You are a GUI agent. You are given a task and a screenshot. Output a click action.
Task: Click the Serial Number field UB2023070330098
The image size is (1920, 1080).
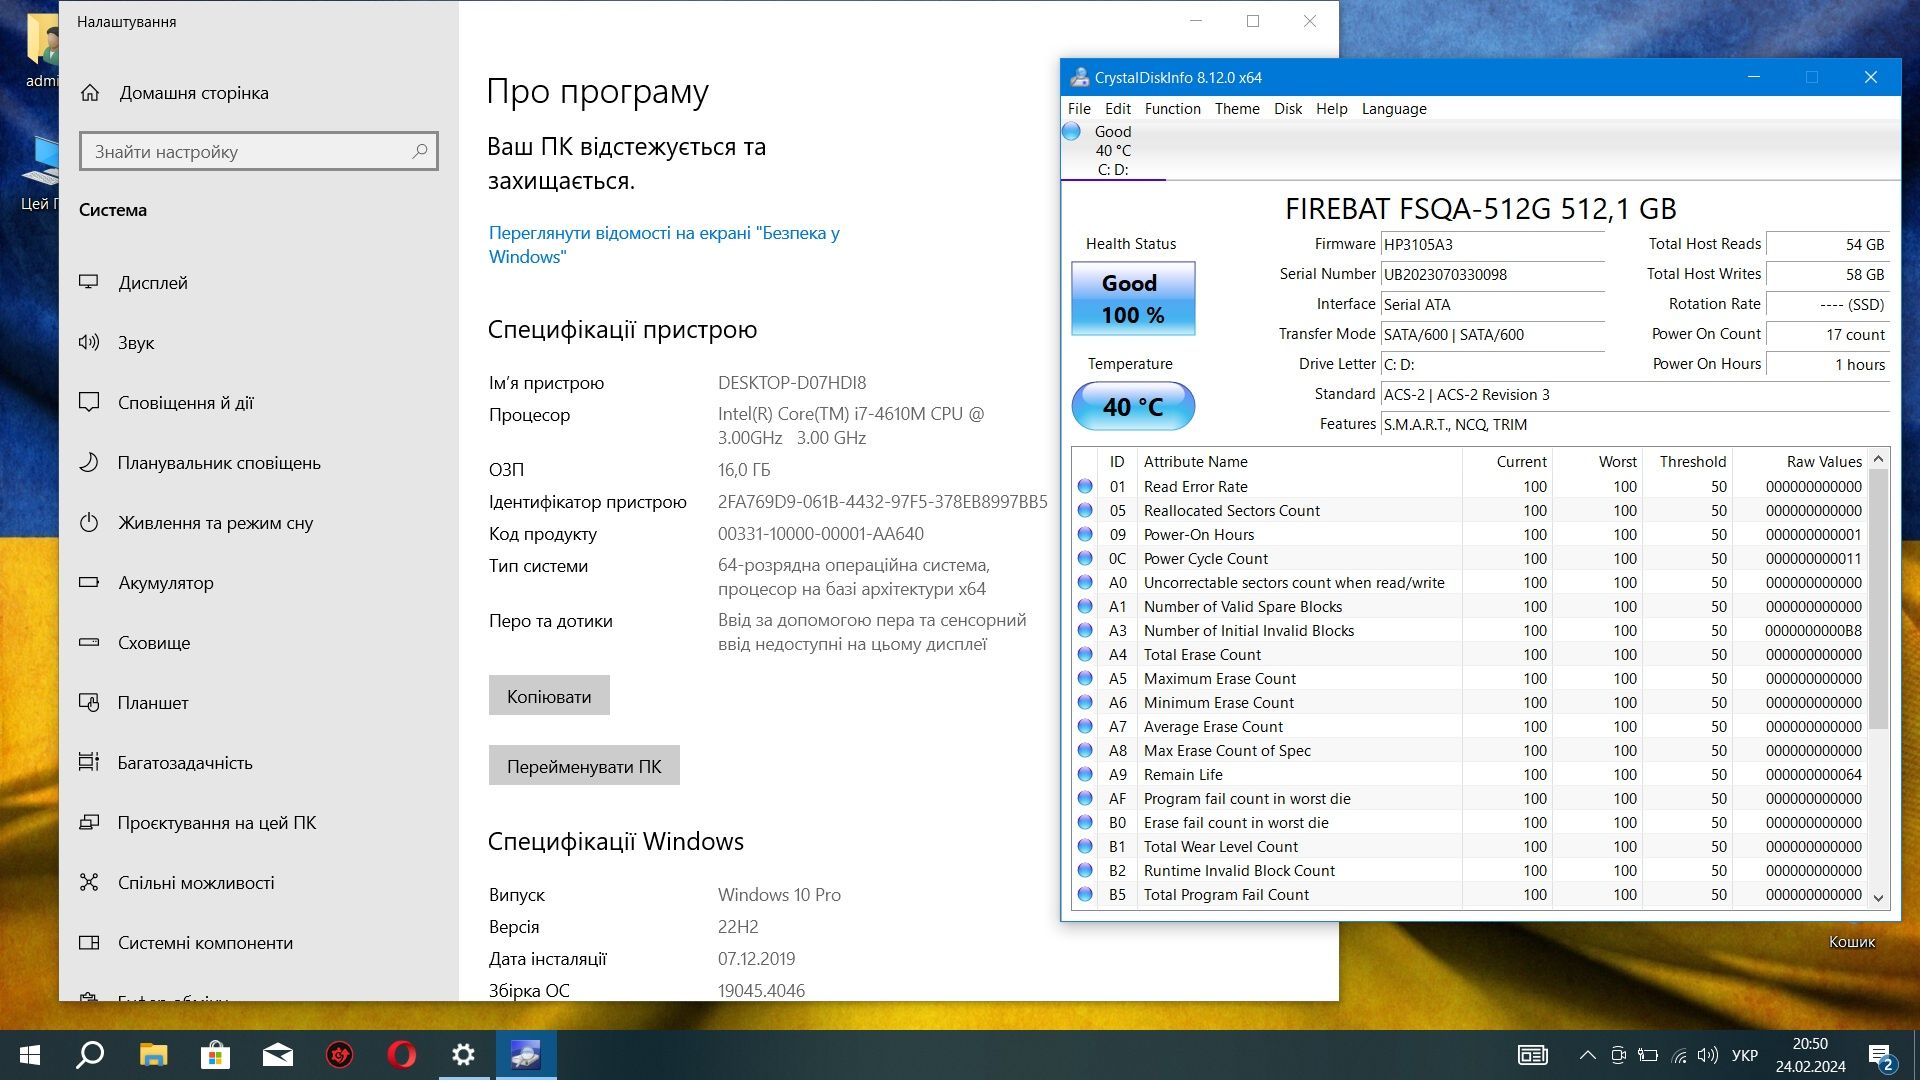pyautogui.click(x=1492, y=274)
